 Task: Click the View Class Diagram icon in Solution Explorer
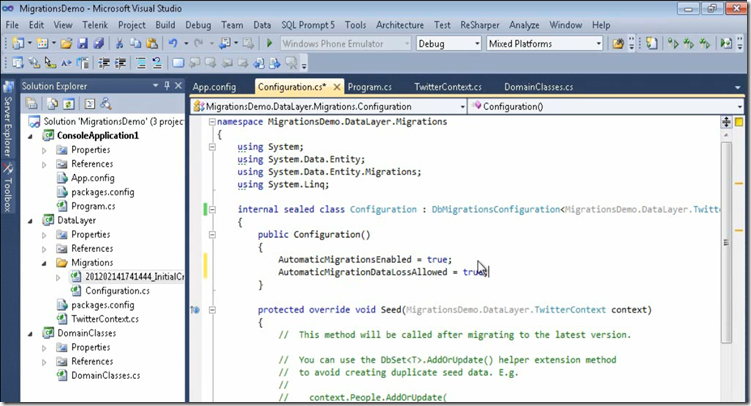click(x=106, y=103)
